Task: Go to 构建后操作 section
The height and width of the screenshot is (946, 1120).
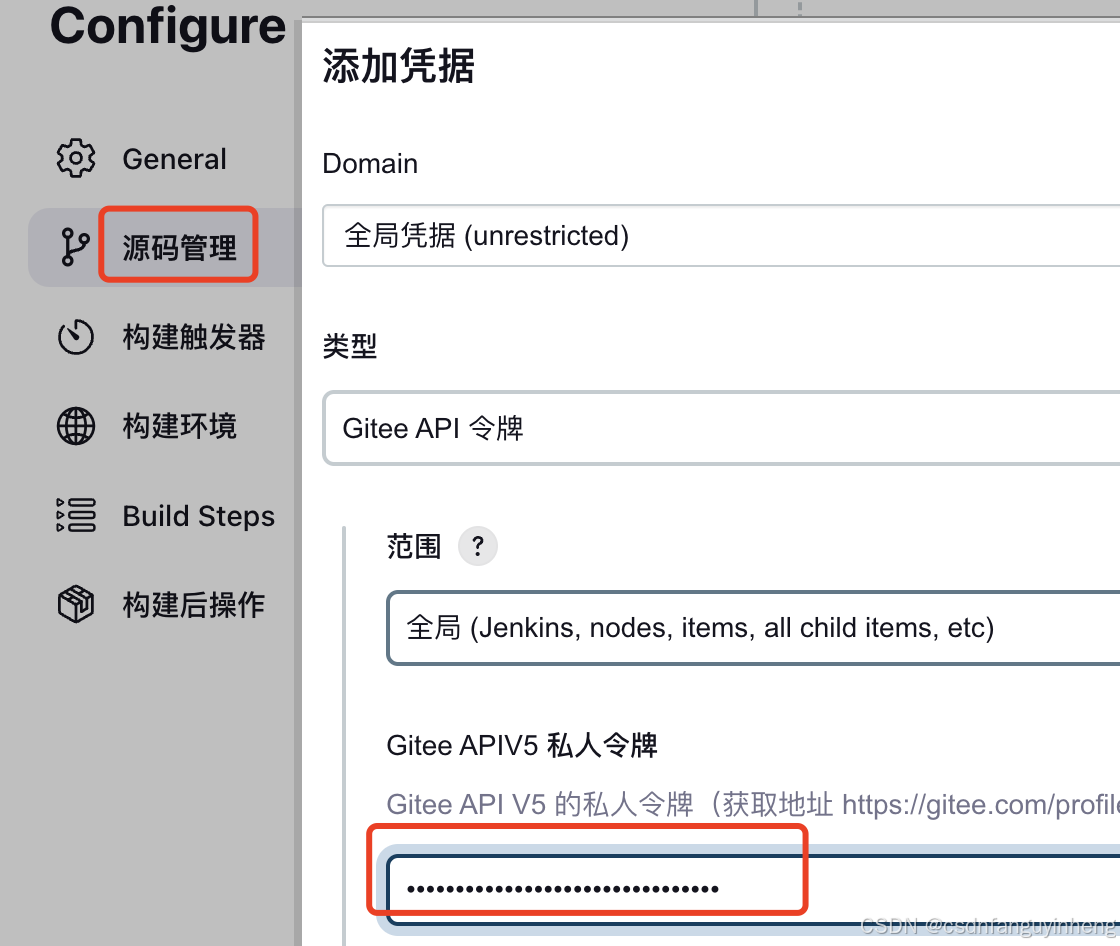Action: click(x=194, y=605)
